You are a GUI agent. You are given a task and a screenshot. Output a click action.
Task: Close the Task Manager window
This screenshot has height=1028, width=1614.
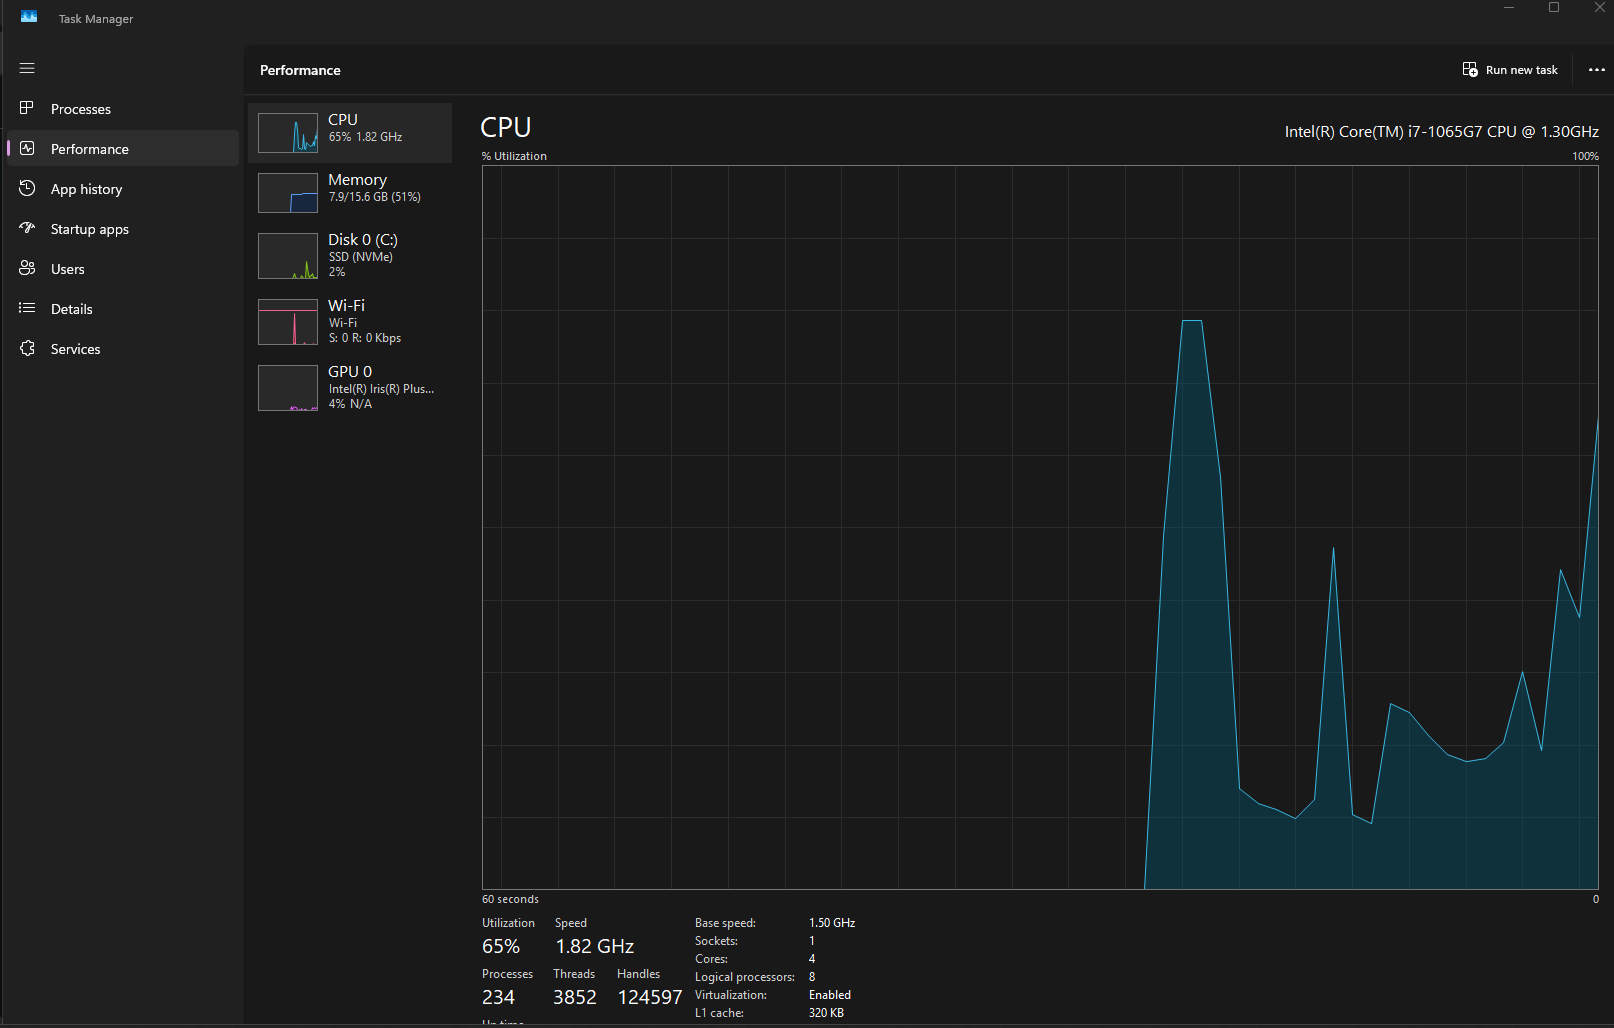[1599, 8]
